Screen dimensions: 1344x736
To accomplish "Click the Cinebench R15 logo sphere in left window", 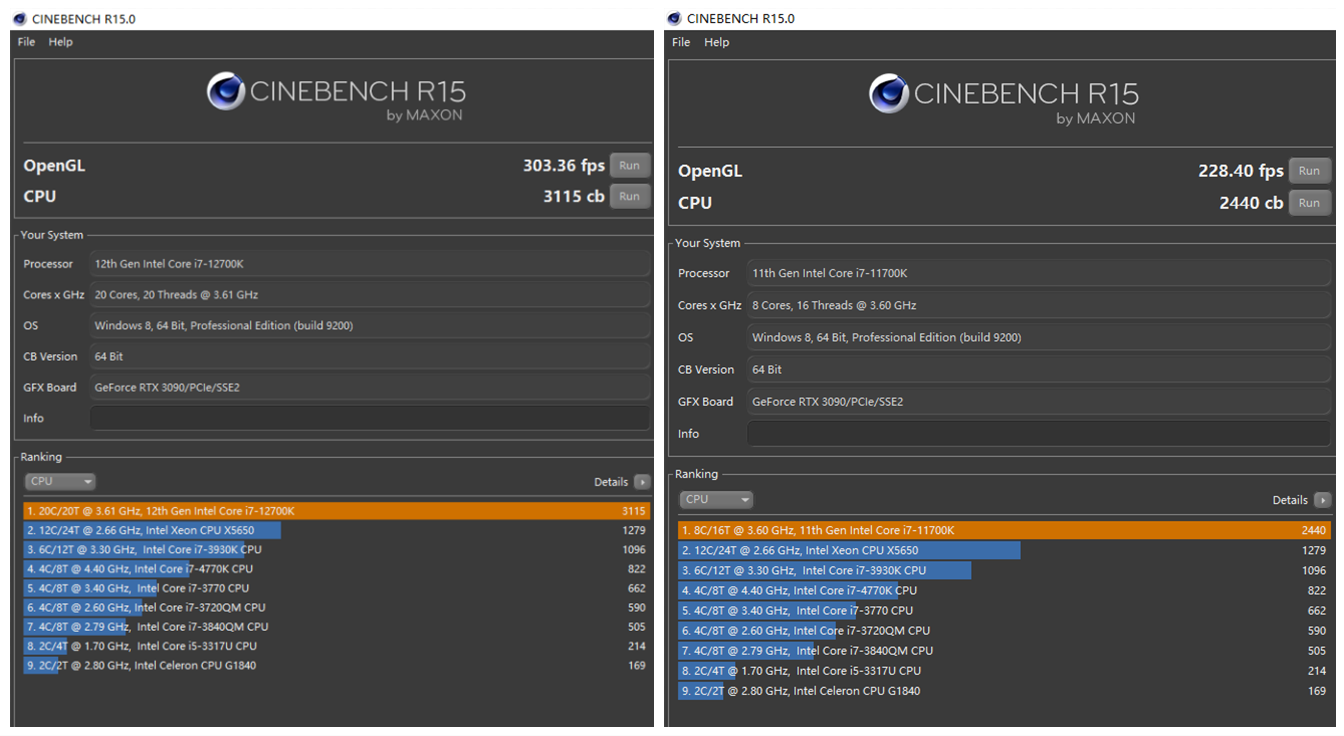I will click(x=226, y=92).
